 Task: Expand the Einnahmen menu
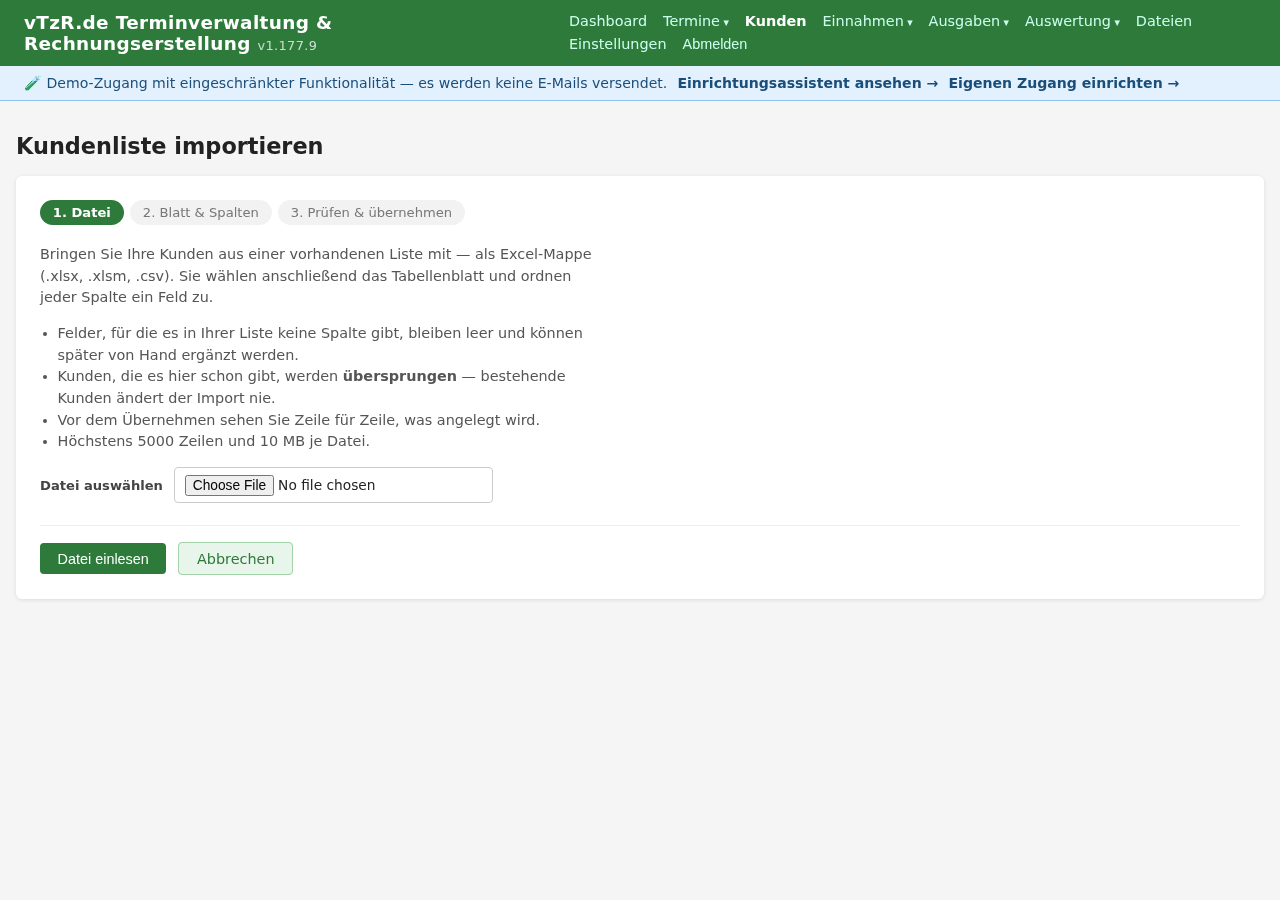click(x=867, y=21)
